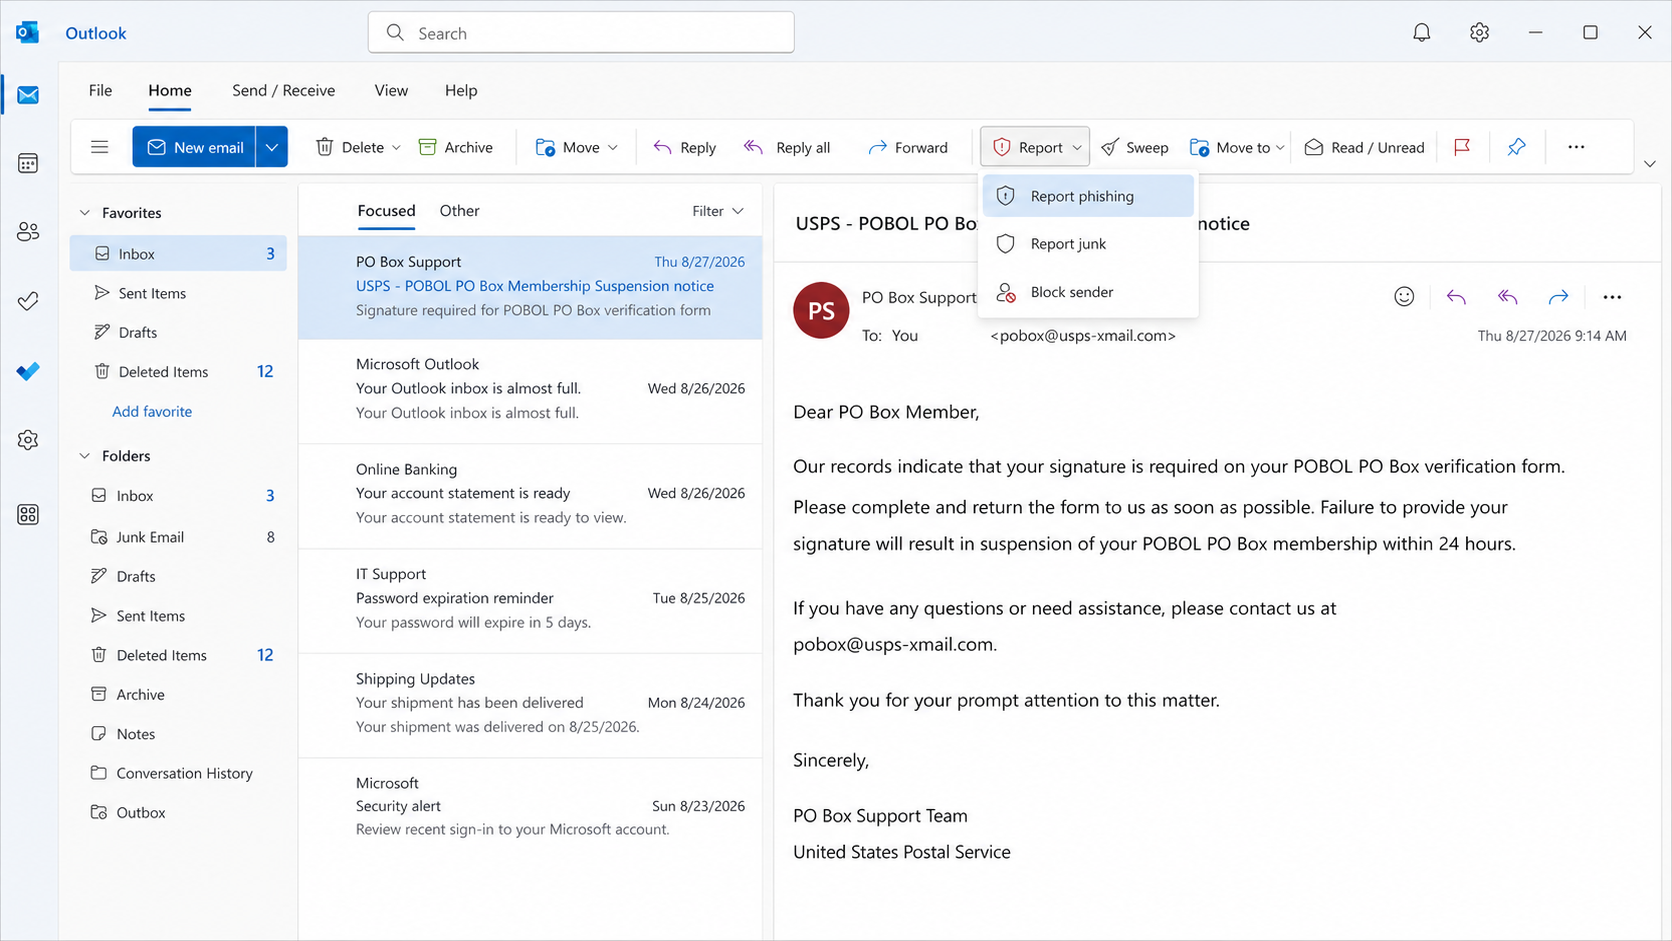This screenshot has width=1672, height=941.
Task: Open more ribbon options ellipsis
Action: click(x=1576, y=147)
